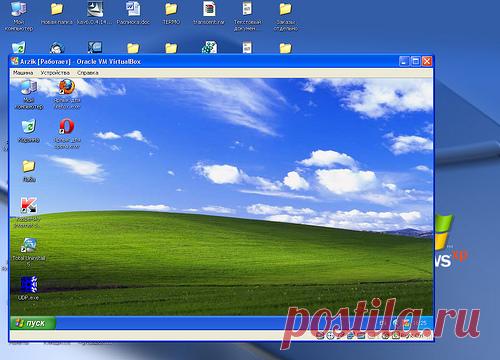Select the host Recycle Bin icon behind VirtualBox
This screenshot has width=500, height=360.
click(x=19, y=47)
